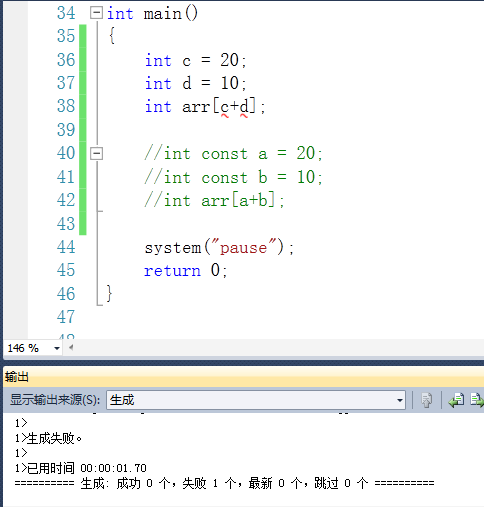Viewport: 484px width, 507px height.
Task: Place cursor on the int arr[c+d] line
Action: click(x=205, y=107)
